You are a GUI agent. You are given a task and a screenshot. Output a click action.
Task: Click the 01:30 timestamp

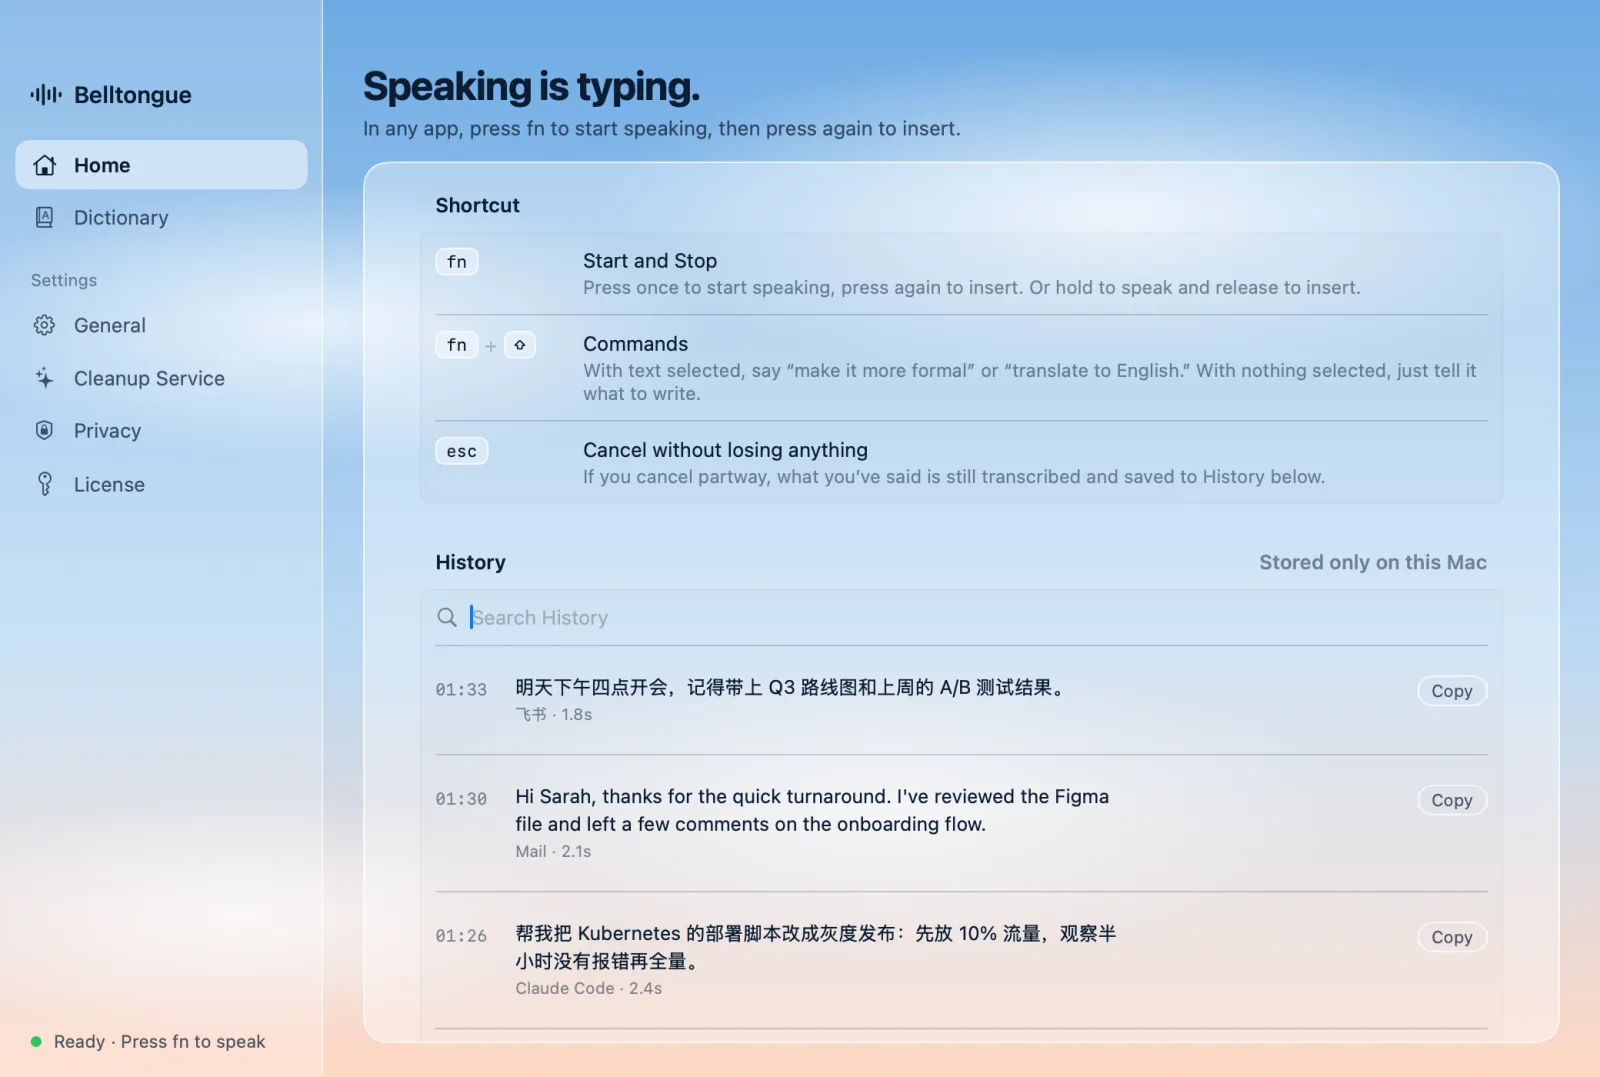[x=461, y=798]
